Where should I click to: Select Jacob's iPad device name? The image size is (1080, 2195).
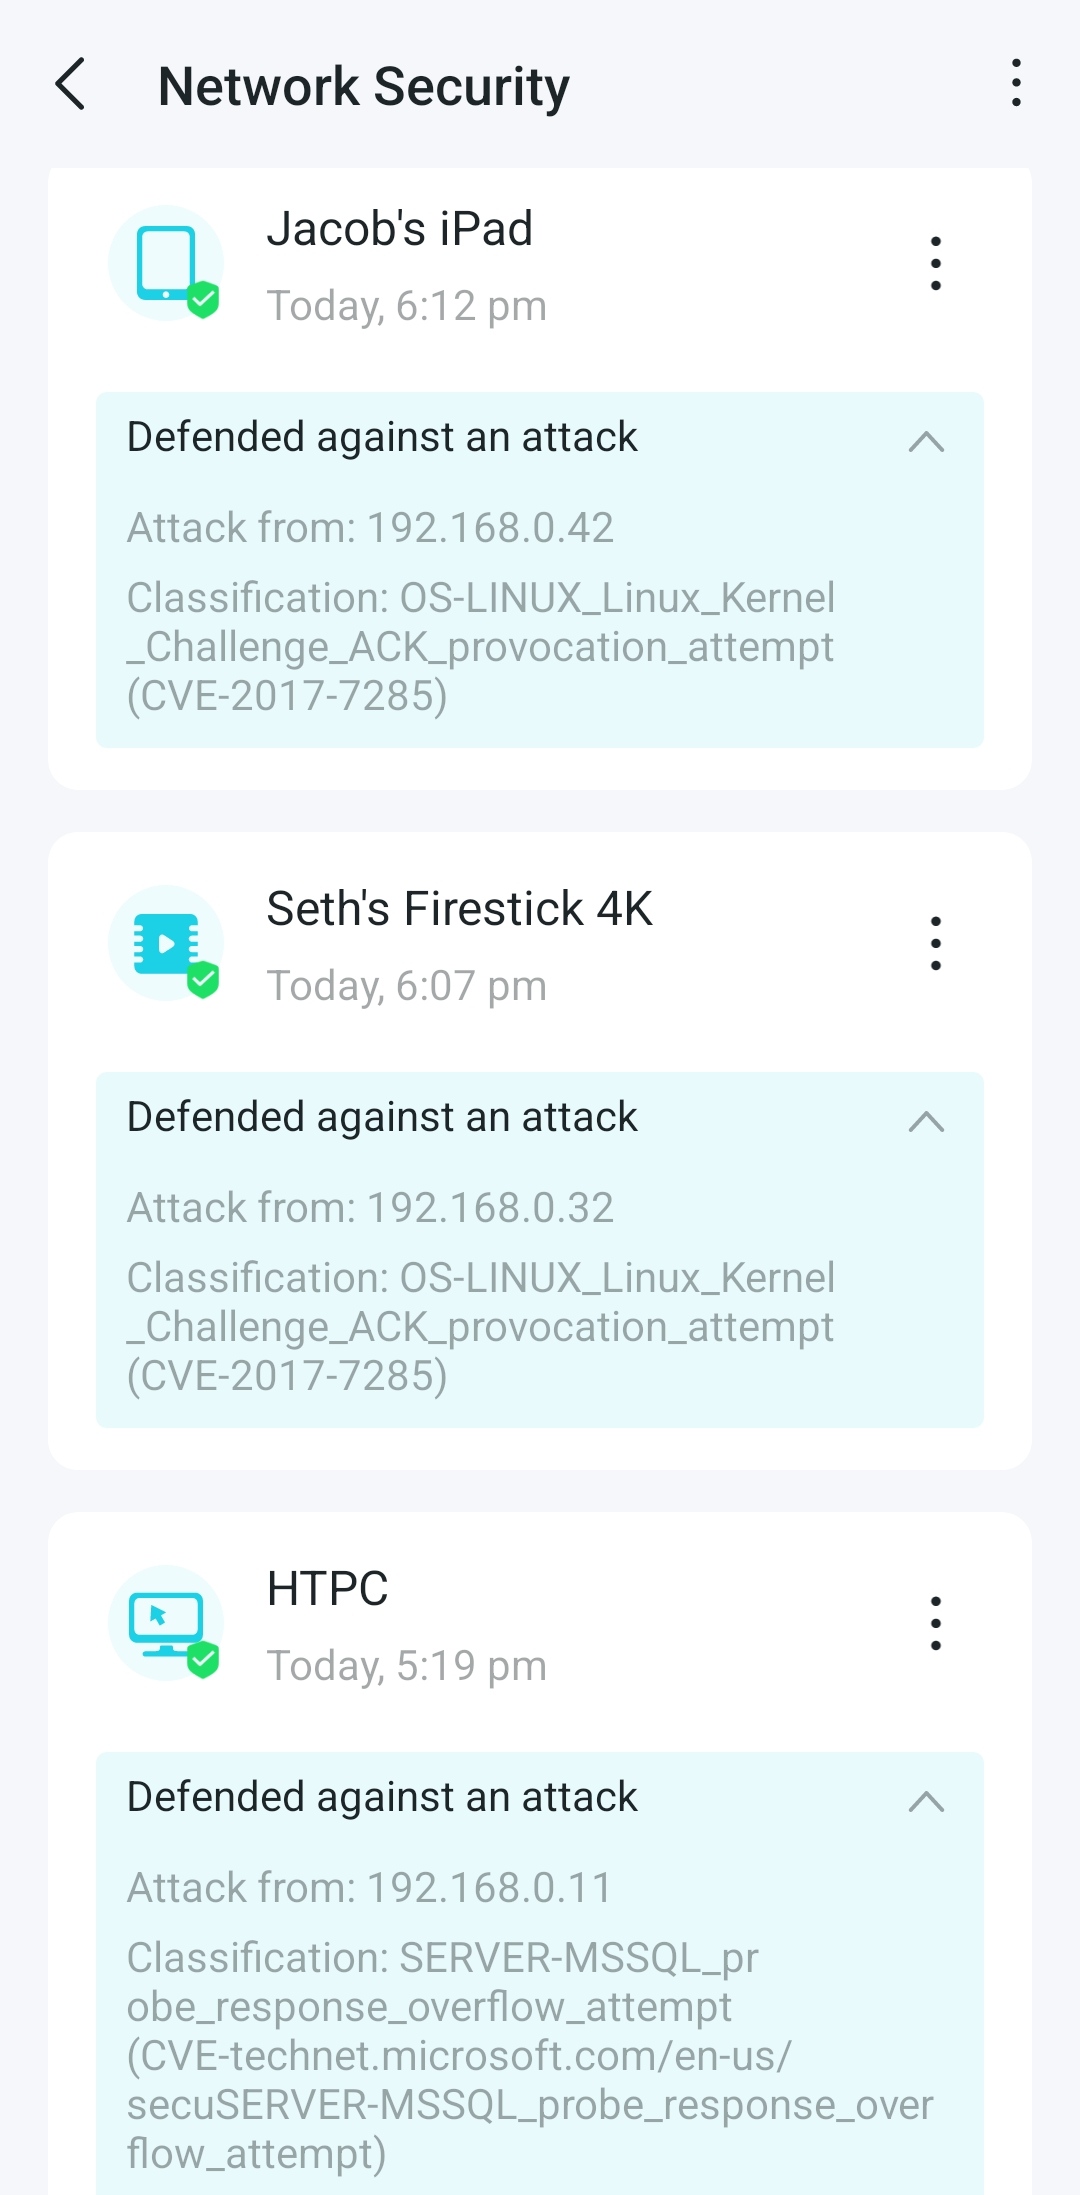[399, 229]
